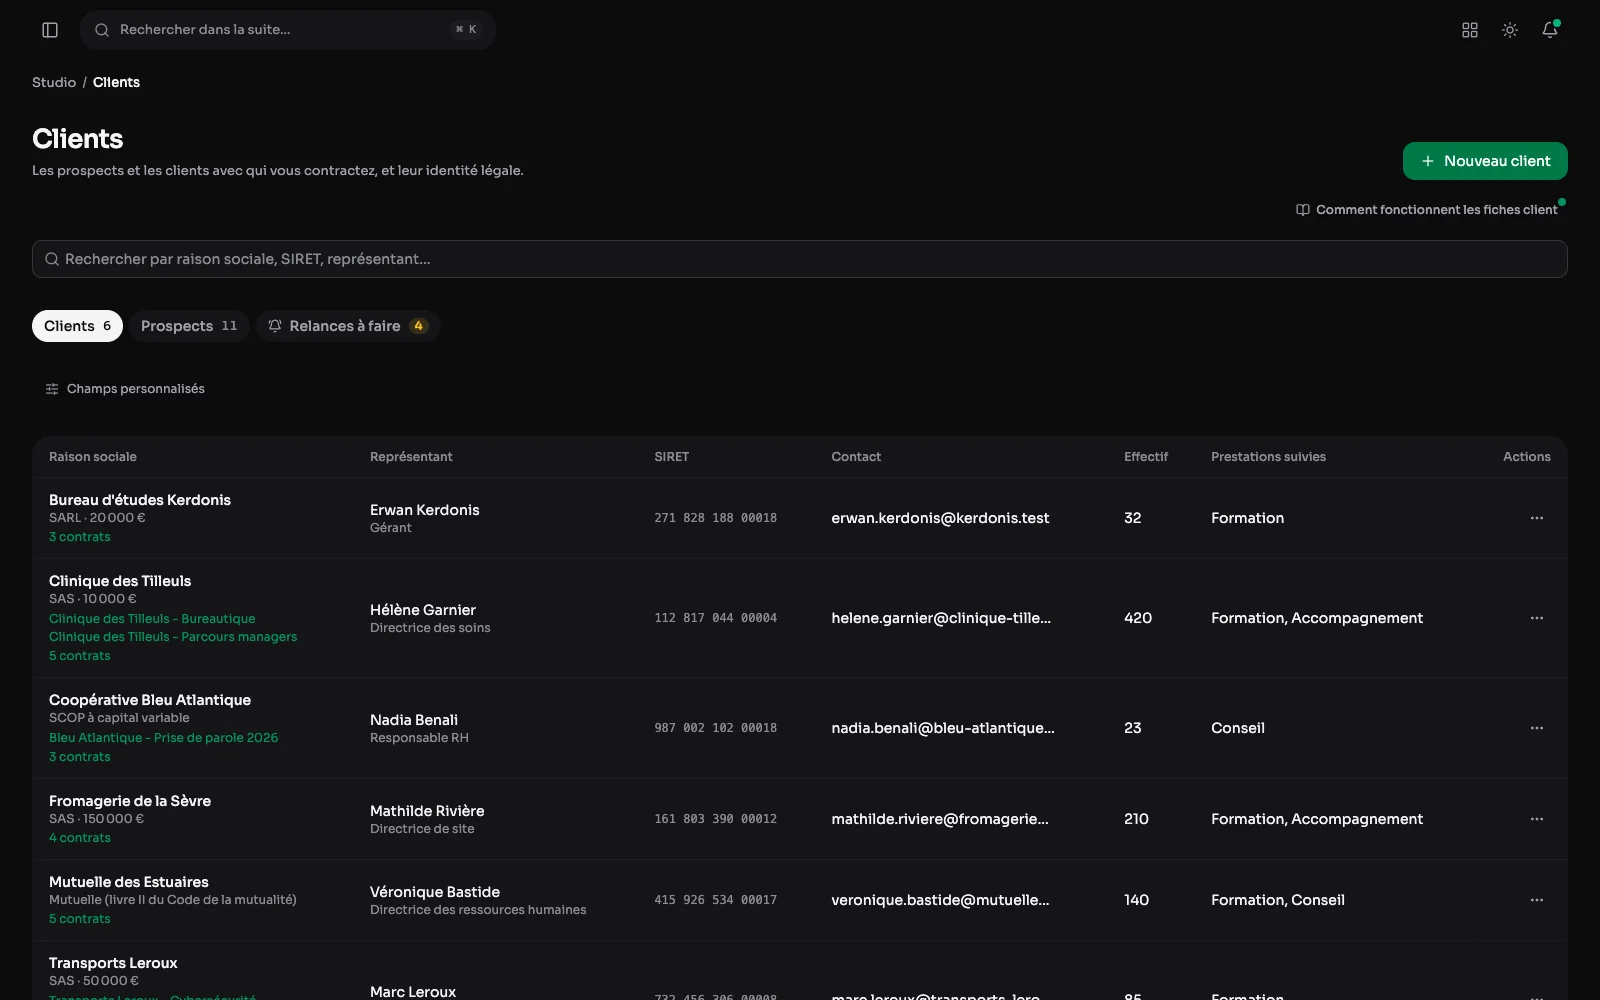Open the Relances à faire tab
1600x1000 pixels.
coord(348,326)
